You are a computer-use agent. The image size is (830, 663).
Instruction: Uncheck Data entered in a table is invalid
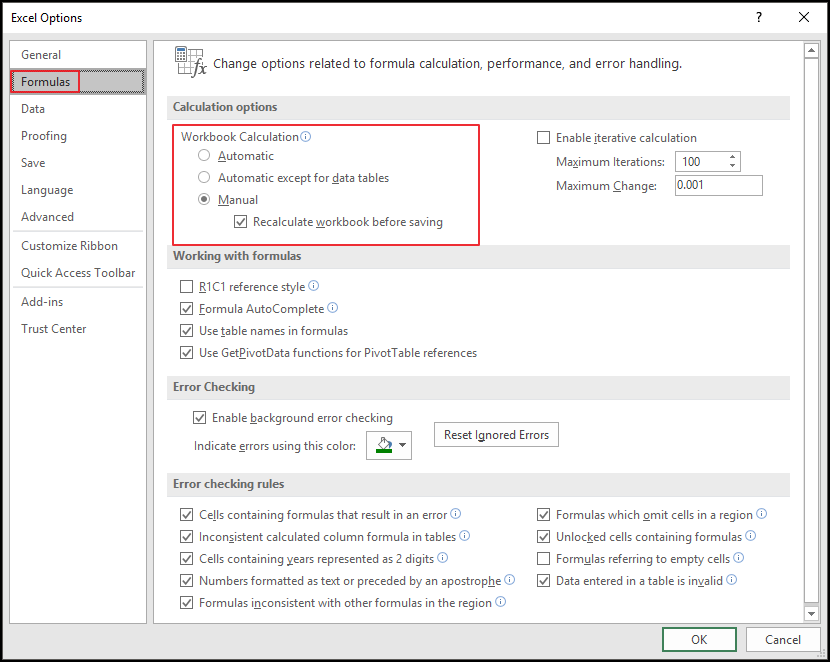click(x=543, y=580)
